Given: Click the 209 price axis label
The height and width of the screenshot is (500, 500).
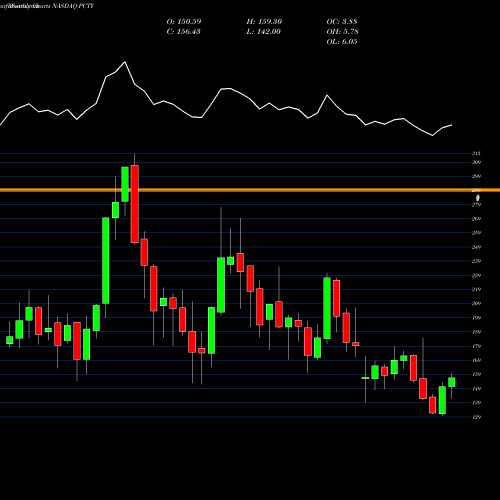Looking at the screenshot, I should [x=476, y=303].
